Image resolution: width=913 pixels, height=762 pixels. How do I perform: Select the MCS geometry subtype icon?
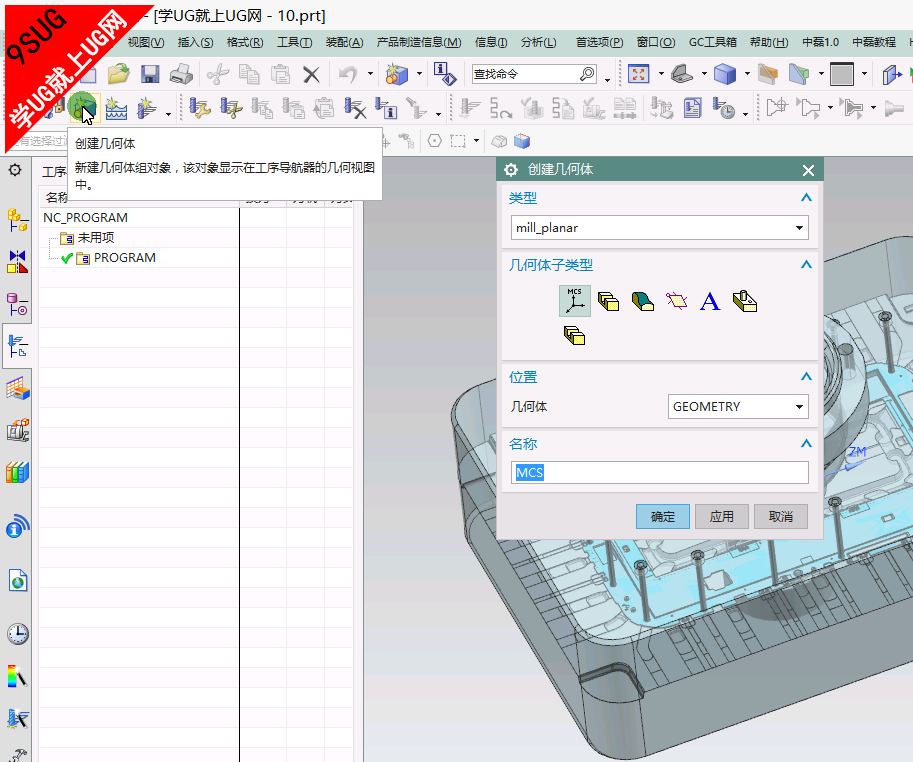tap(575, 301)
